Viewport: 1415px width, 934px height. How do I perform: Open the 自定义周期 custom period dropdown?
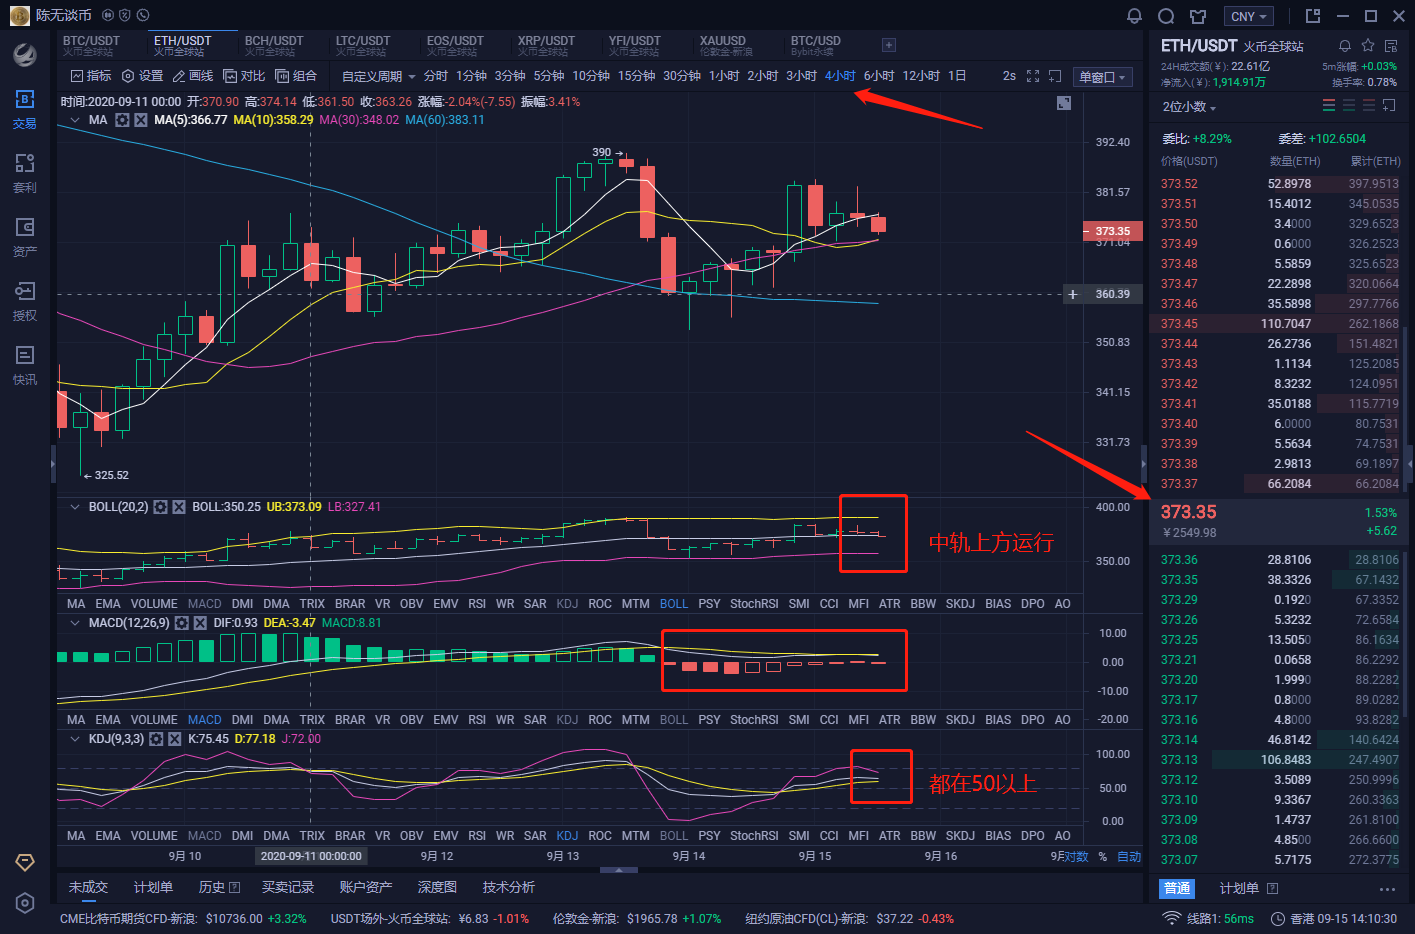pyautogui.click(x=378, y=76)
